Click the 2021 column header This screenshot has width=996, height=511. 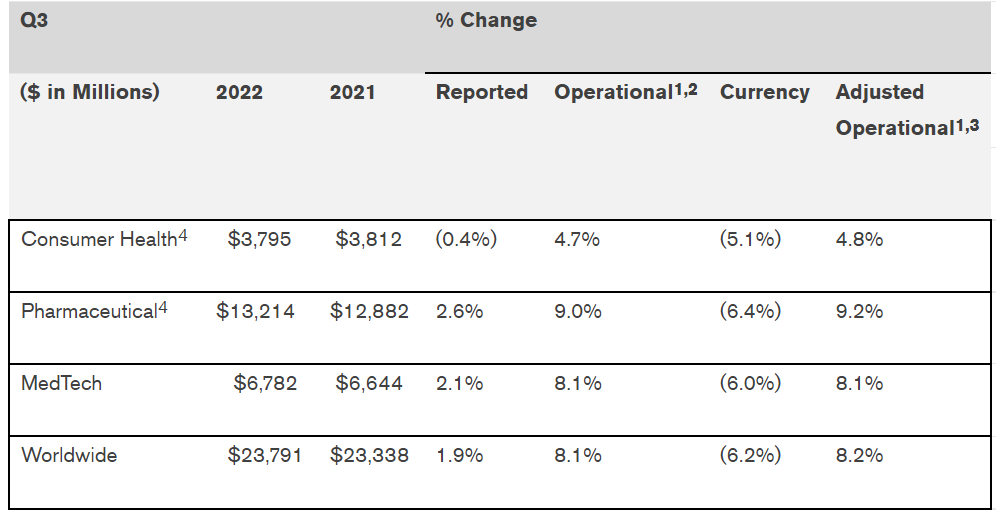click(x=352, y=92)
